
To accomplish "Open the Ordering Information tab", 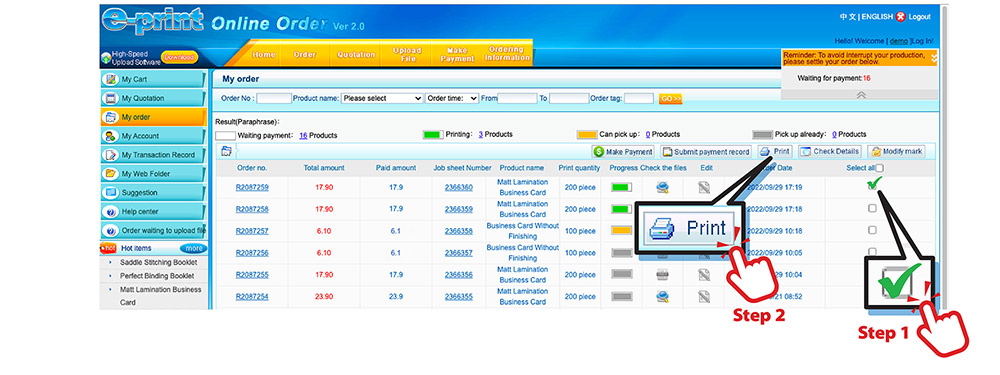I will [x=507, y=54].
